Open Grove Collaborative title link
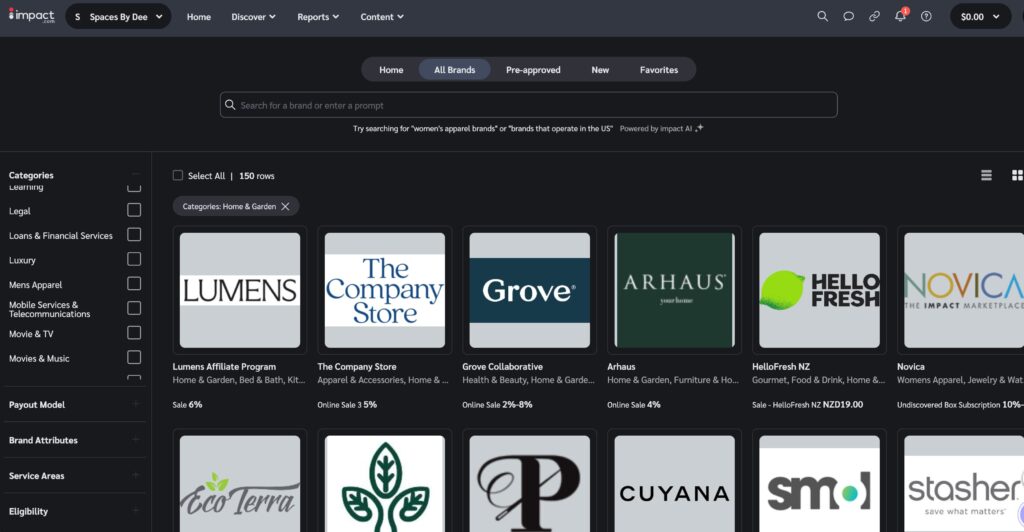This screenshot has width=1024, height=532. 502,367
